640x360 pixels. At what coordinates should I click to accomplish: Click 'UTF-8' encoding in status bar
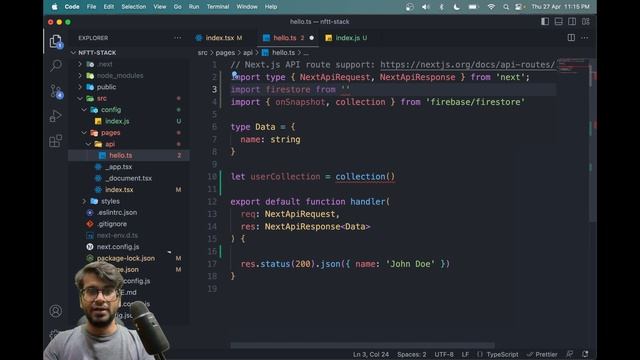coord(444,354)
